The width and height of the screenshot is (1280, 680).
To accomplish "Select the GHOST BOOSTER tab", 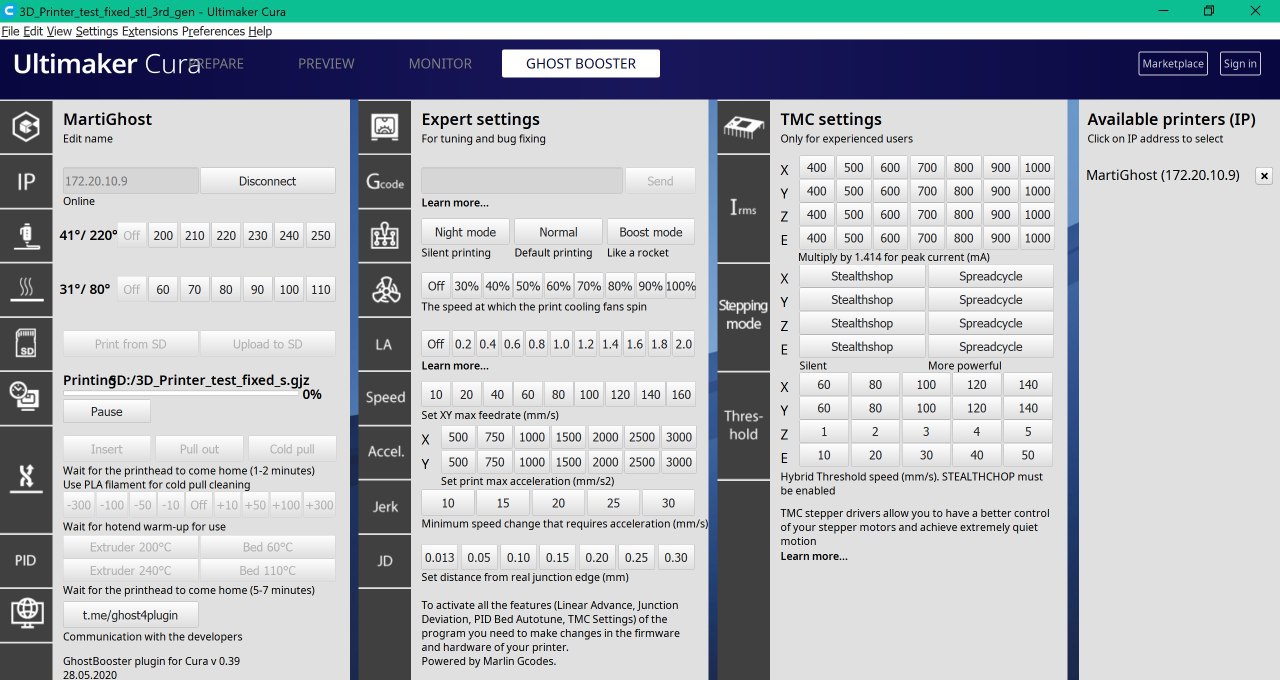I will pyautogui.click(x=581, y=63).
